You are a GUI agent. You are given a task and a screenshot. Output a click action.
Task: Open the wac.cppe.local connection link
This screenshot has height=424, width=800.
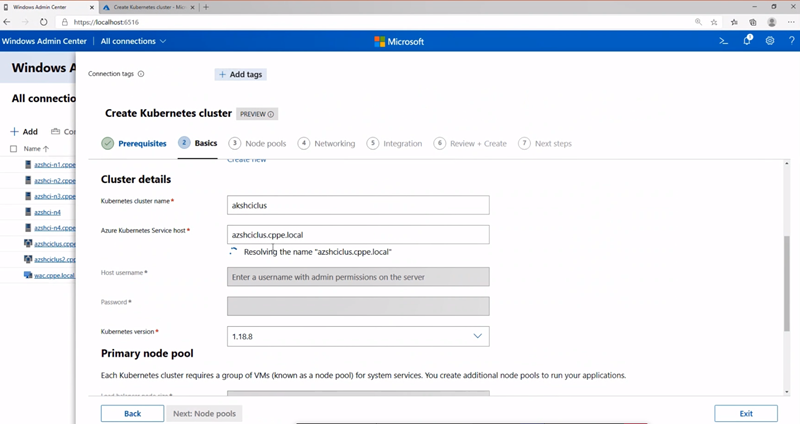(54, 275)
